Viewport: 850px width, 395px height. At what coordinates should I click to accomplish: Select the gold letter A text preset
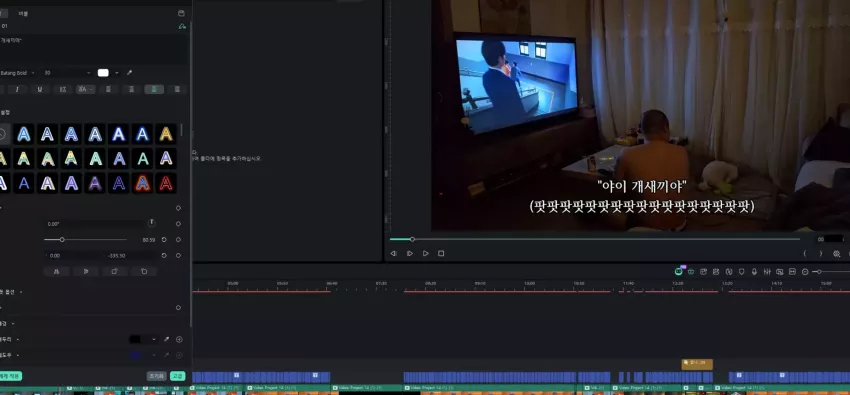[166, 134]
